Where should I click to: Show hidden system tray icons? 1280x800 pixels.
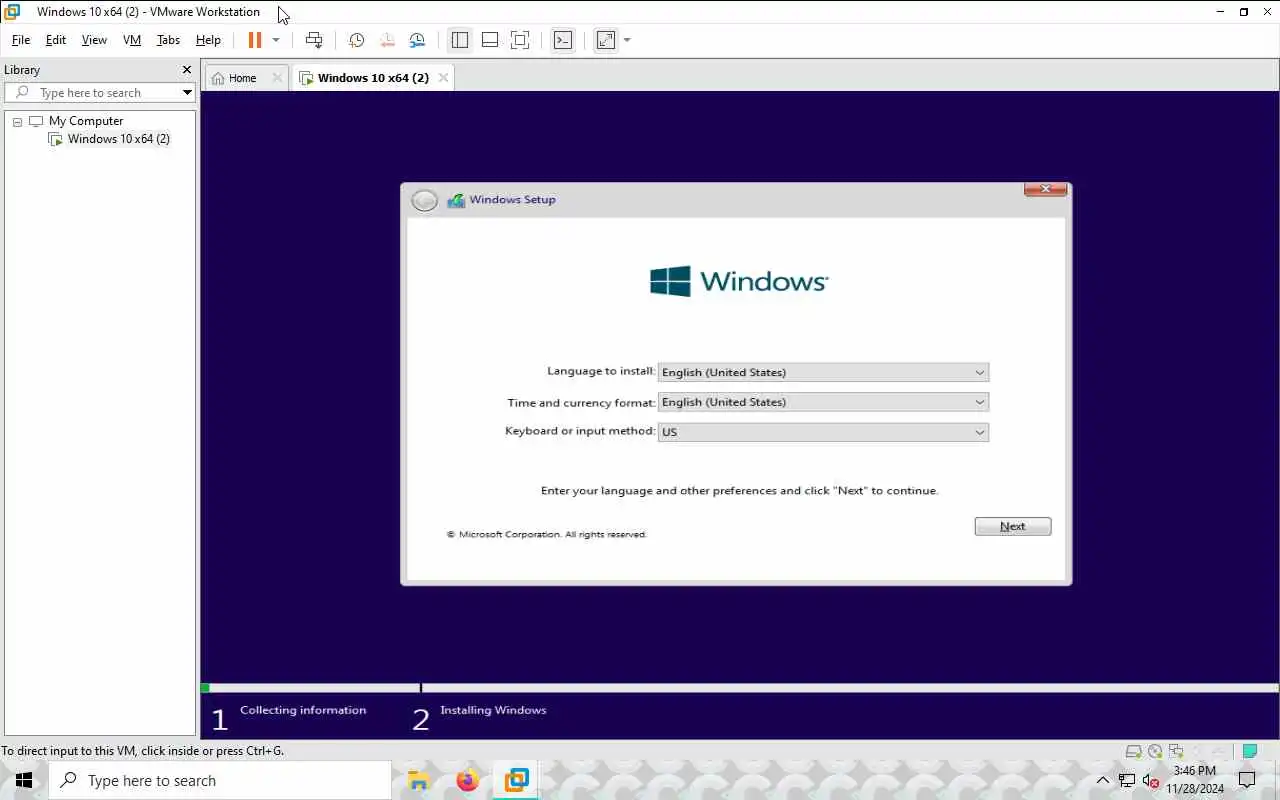pyautogui.click(x=1103, y=780)
